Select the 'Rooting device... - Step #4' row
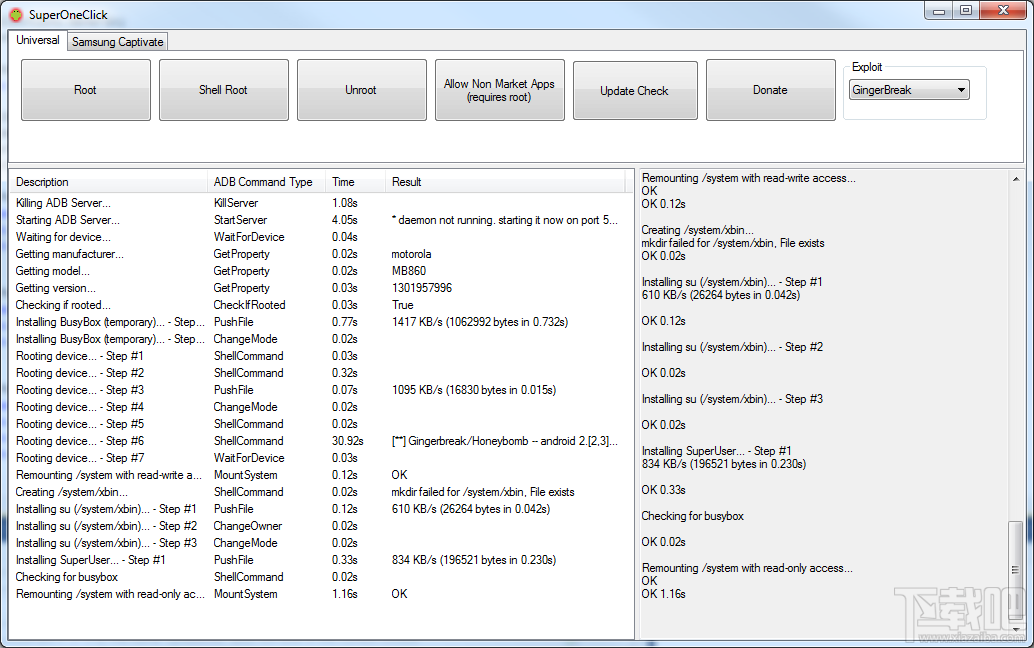The width and height of the screenshot is (1034, 648). [x=319, y=407]
